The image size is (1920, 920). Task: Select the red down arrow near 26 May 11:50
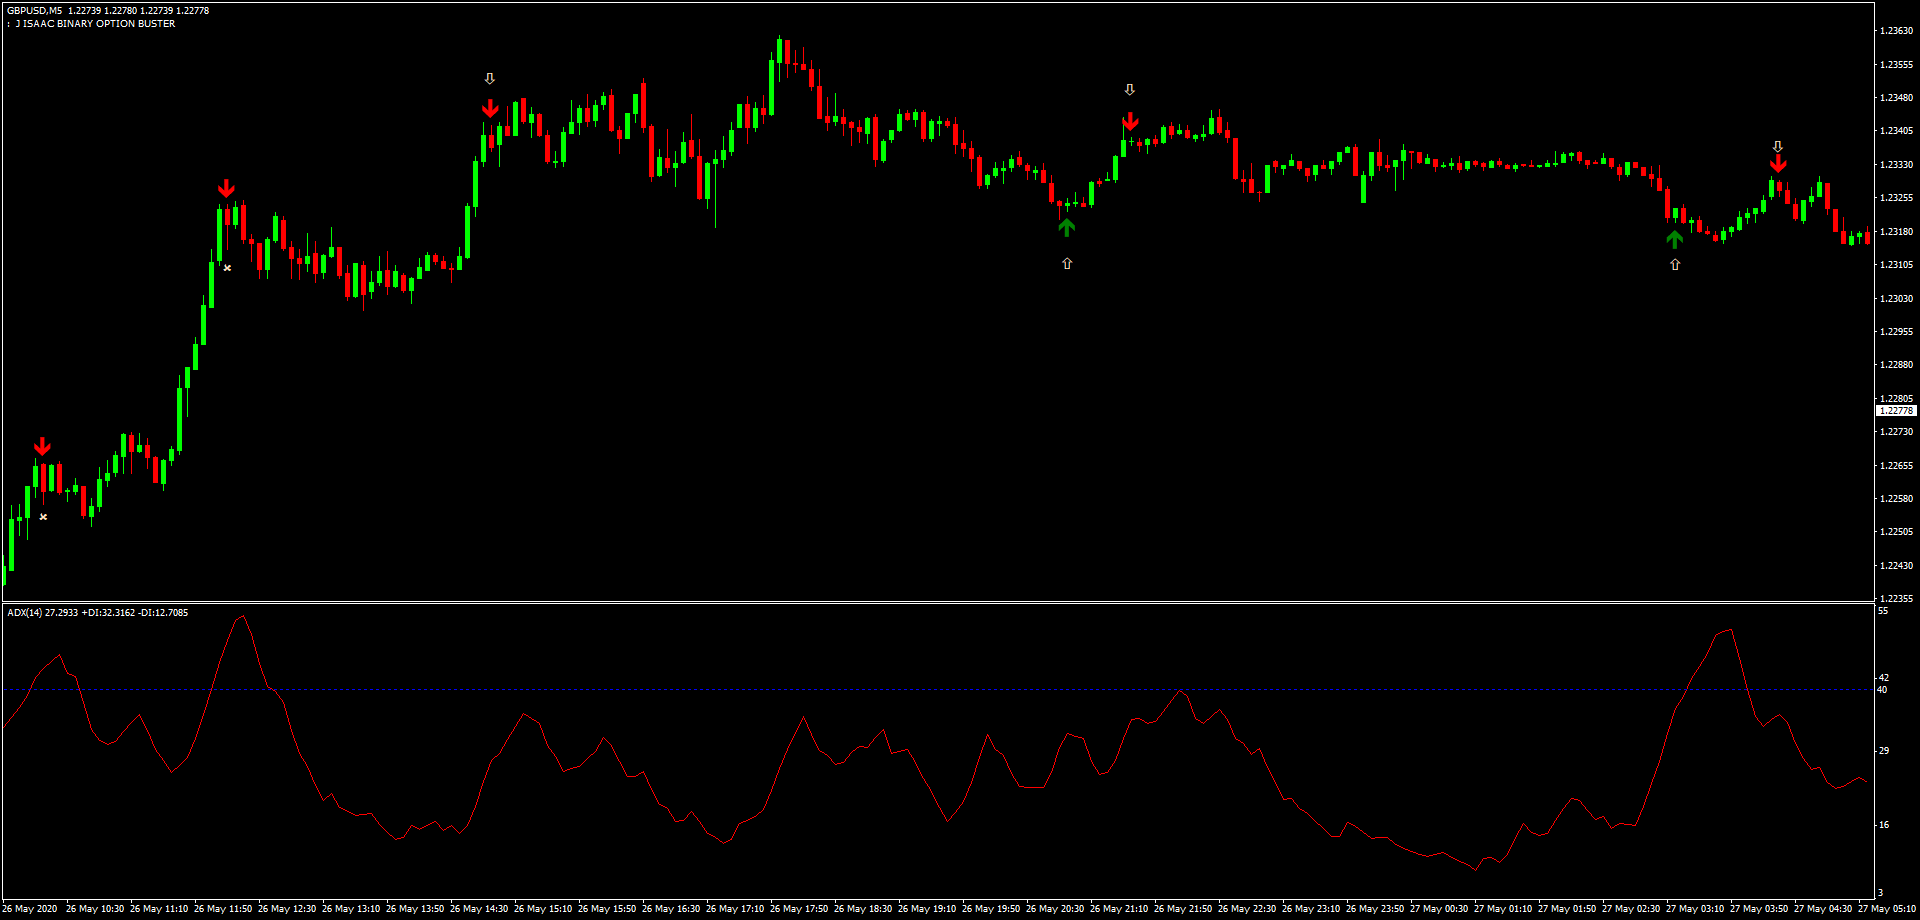227,188
